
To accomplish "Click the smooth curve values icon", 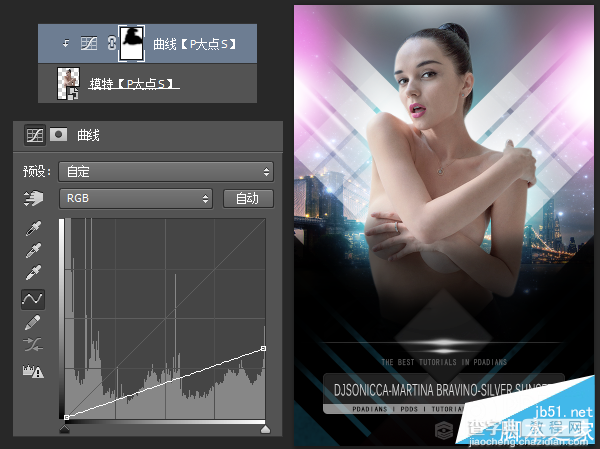I will 33,345.
